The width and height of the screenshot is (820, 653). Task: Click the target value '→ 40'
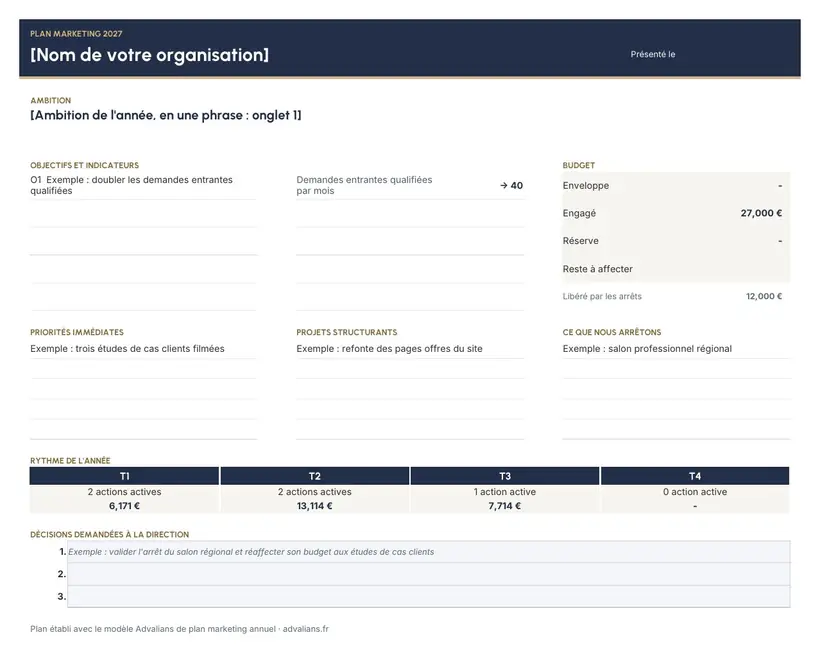[511, 186]
